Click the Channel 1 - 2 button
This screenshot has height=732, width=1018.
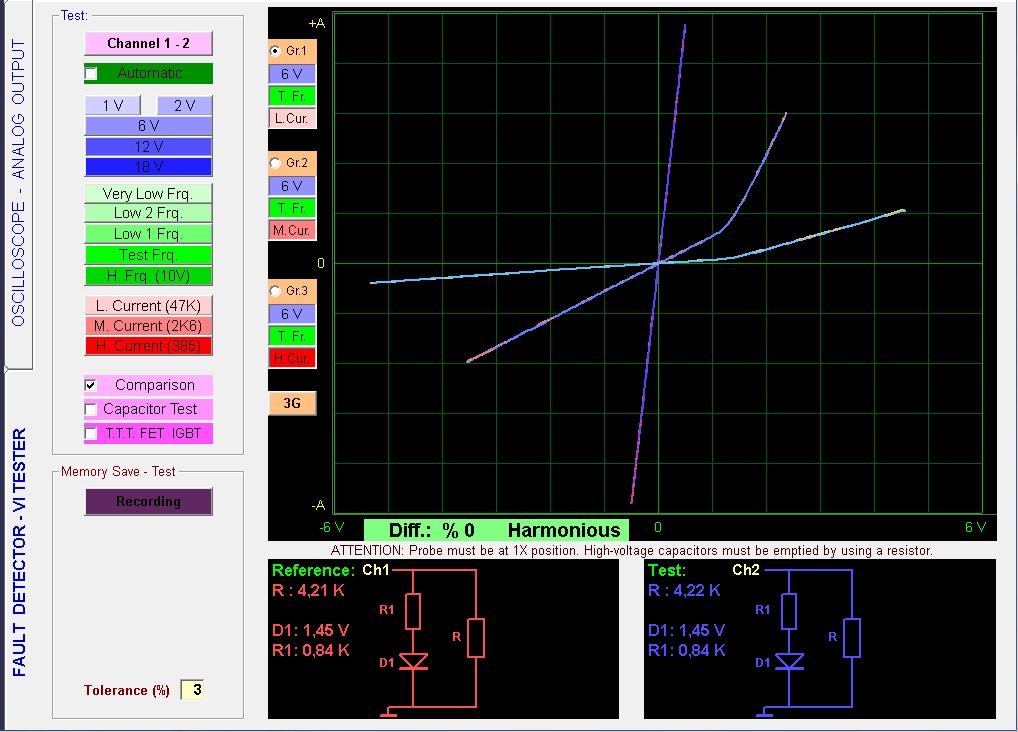tap(148, 43)
